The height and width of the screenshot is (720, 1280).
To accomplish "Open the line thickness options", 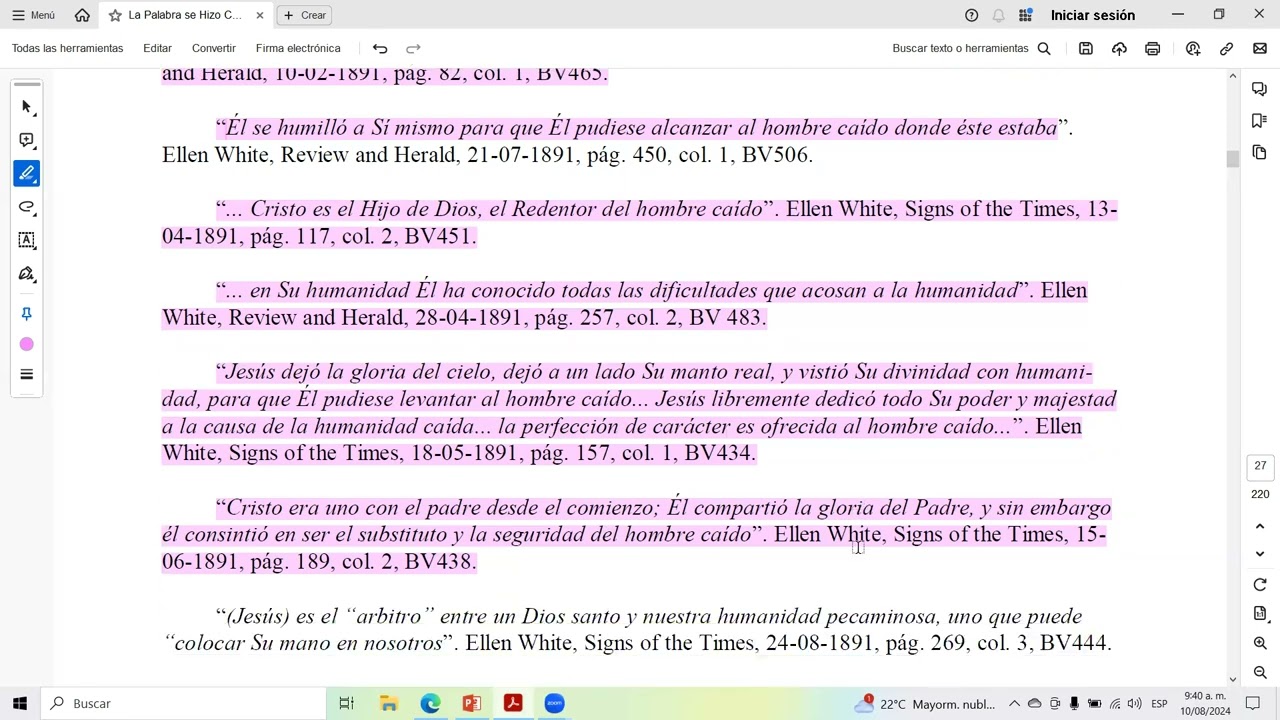I will (x=27, y=374).
